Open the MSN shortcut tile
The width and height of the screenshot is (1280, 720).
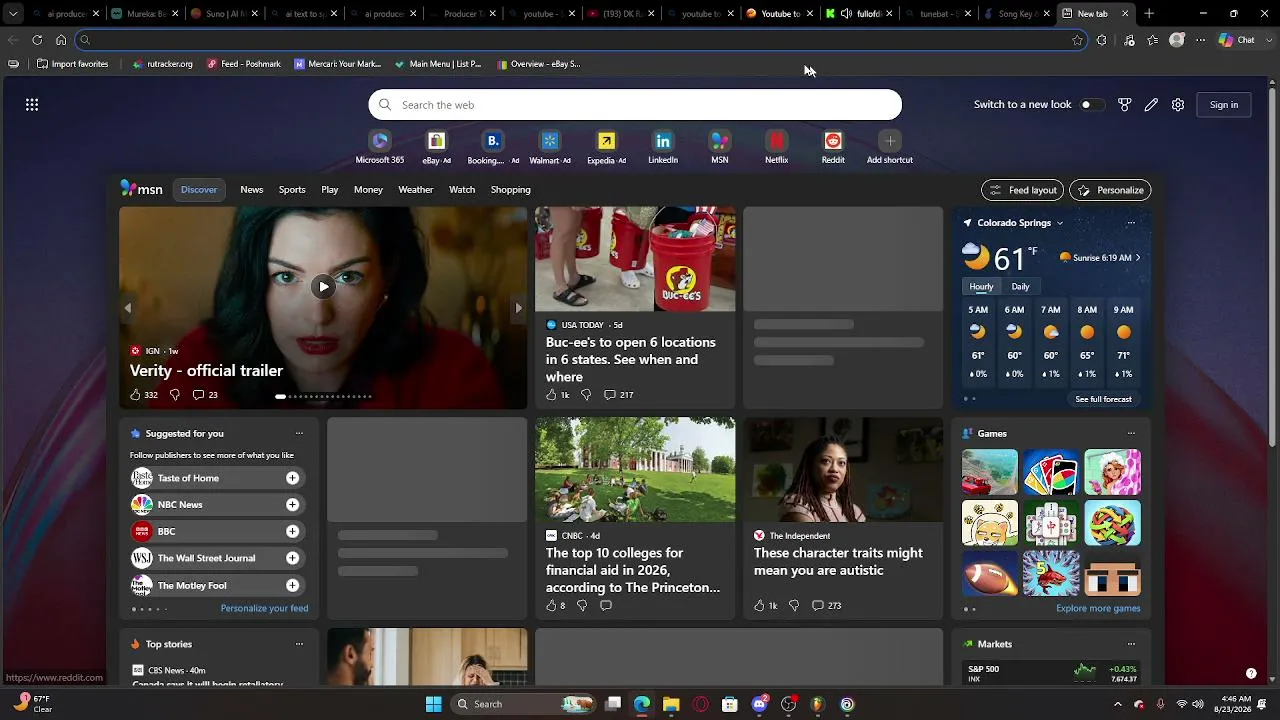[x=720, y=146]
